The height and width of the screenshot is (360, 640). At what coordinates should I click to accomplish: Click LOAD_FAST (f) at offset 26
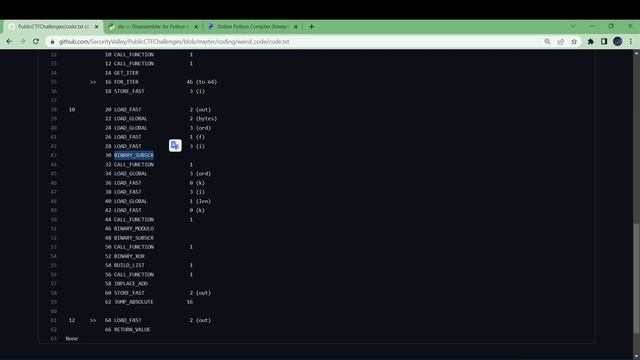128,137
